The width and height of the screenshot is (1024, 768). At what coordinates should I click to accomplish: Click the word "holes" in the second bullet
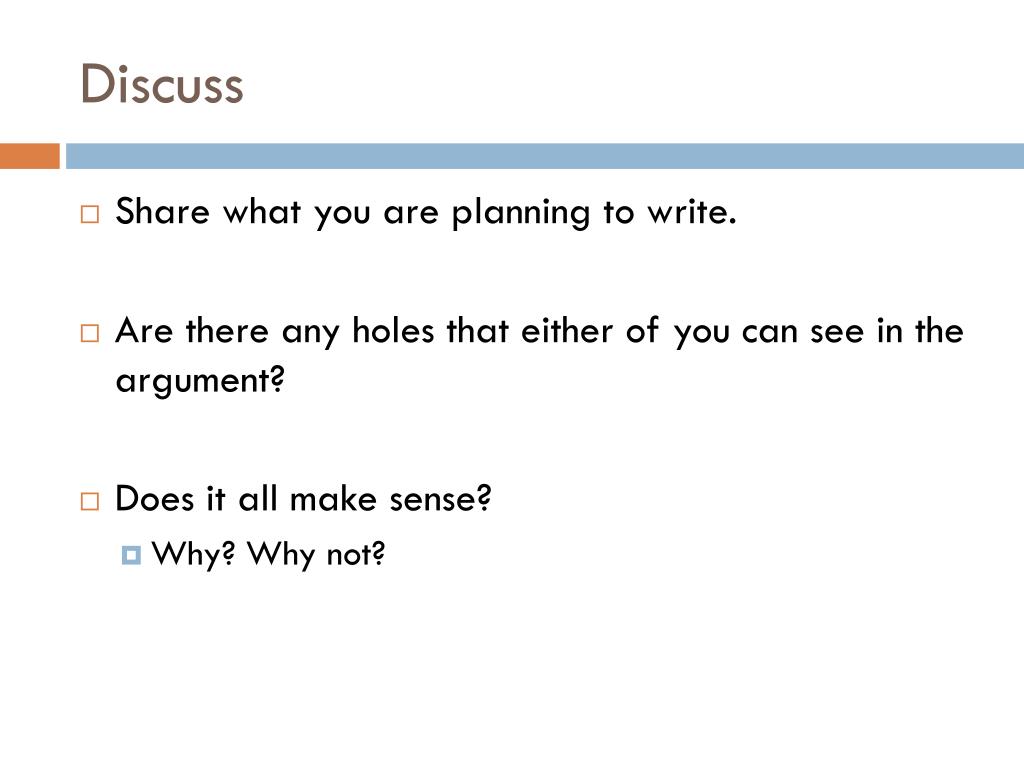click(x=392, y=331)
